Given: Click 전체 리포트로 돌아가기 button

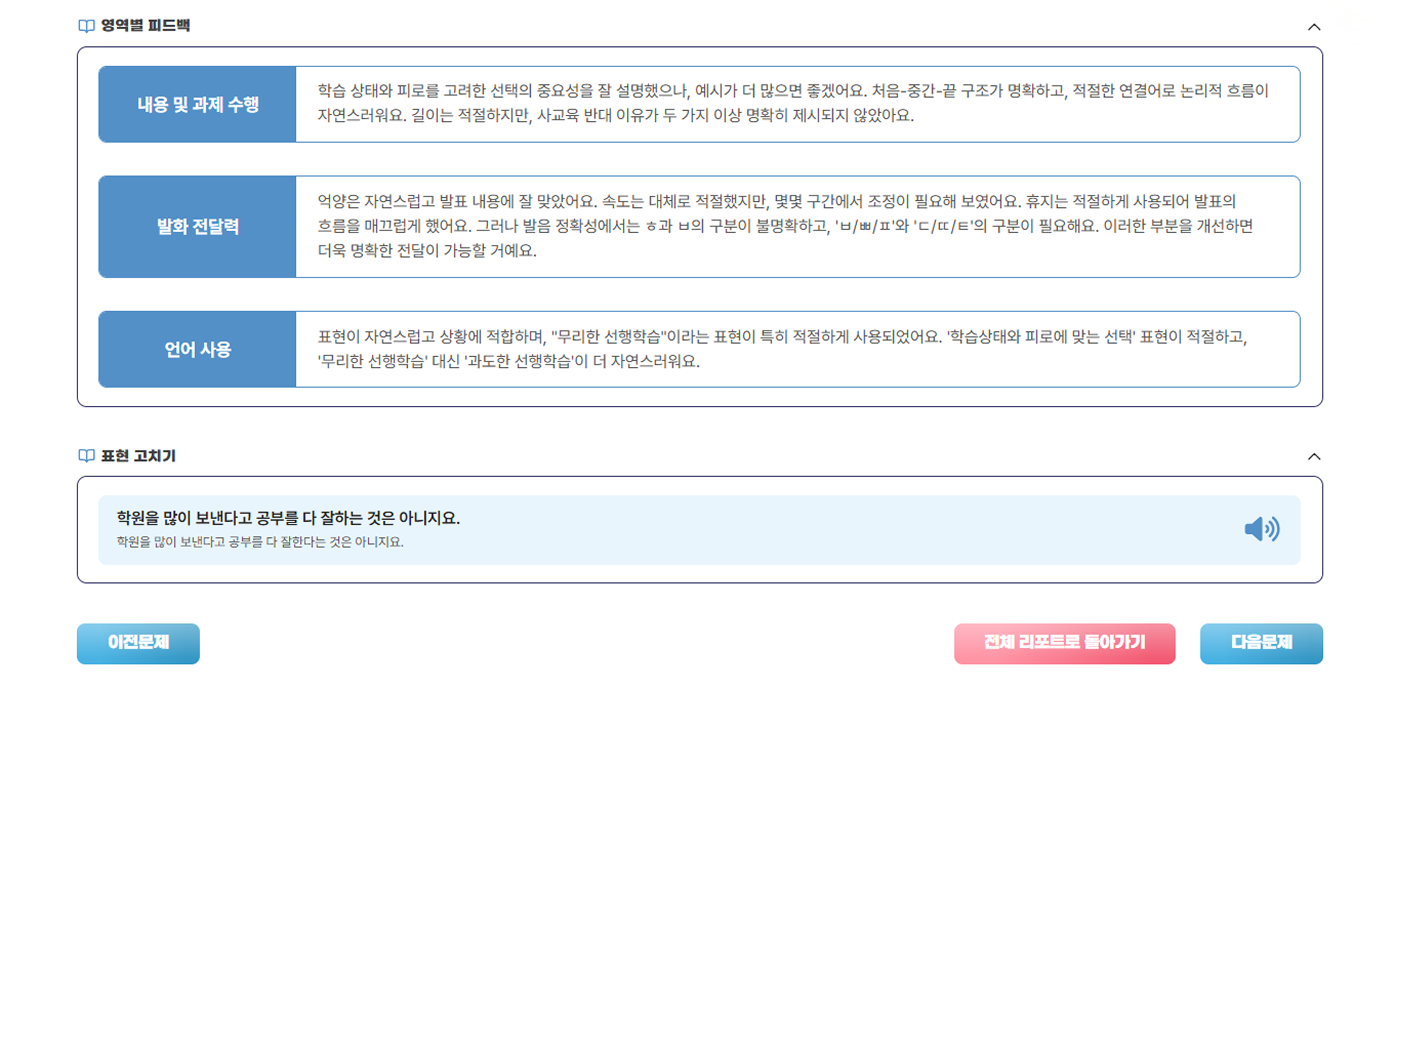Looking at the screenshot, I should pos(1064,643).
